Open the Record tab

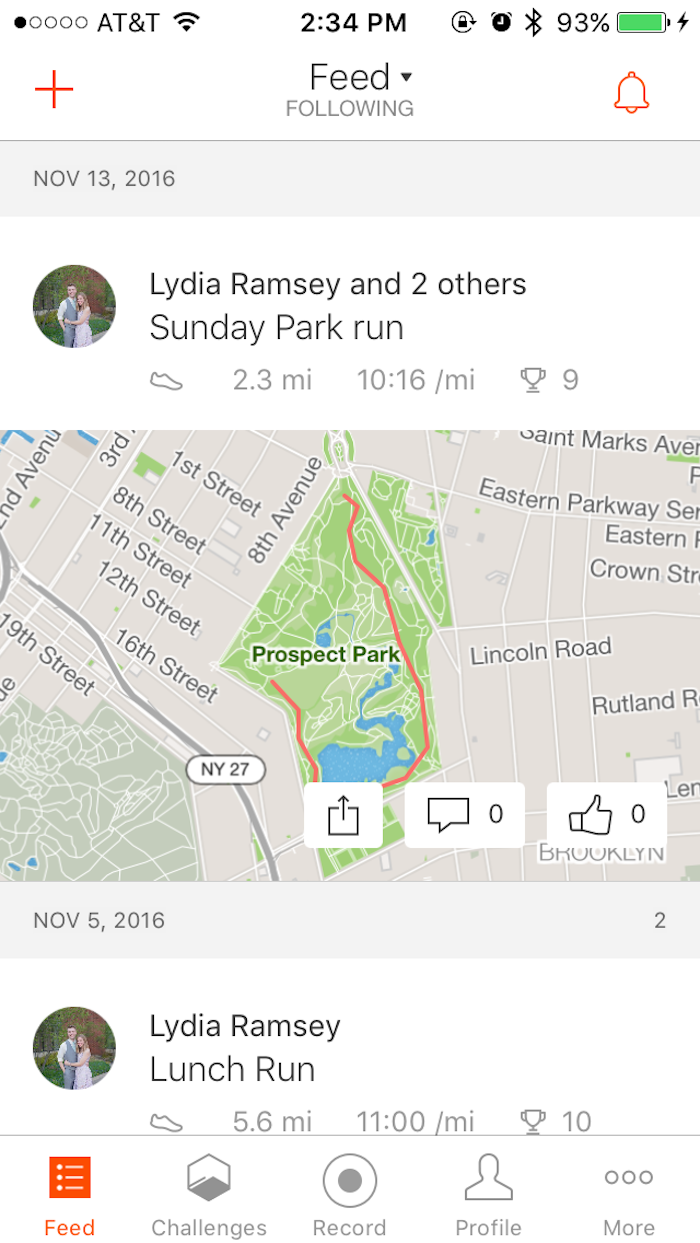click(349, 1194)
